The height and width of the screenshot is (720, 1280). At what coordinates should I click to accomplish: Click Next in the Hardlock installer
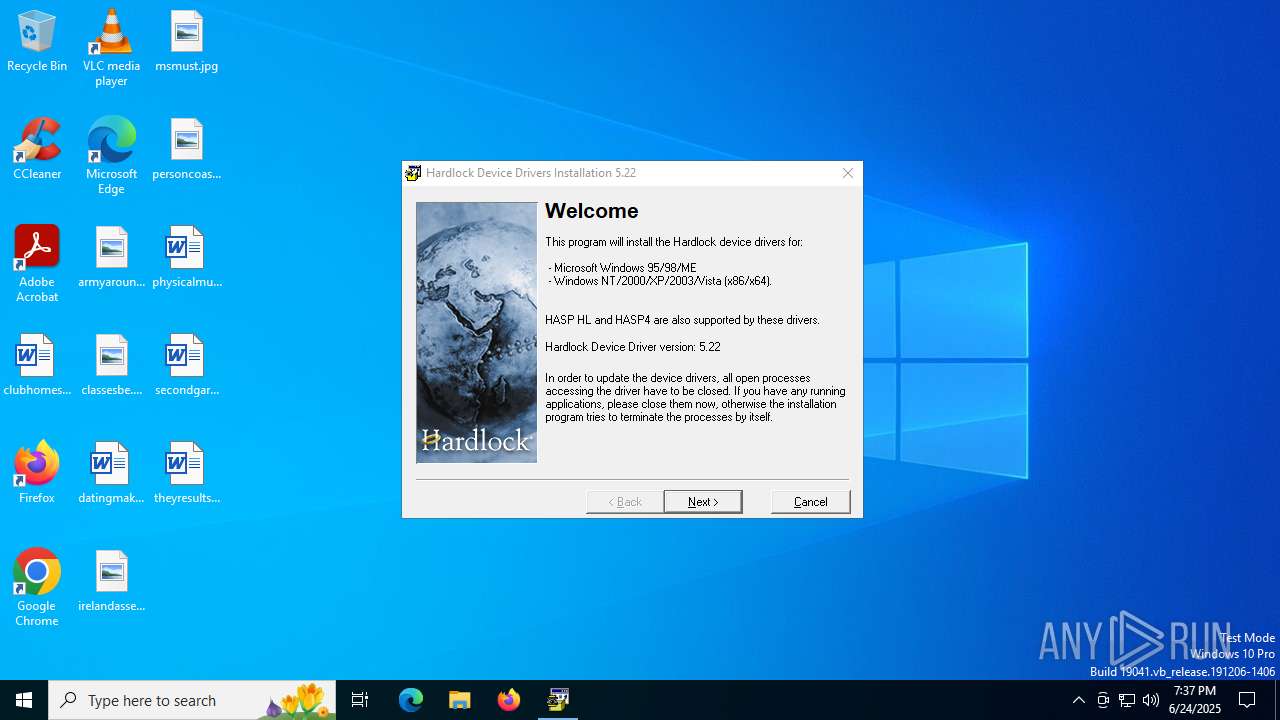tap(703, 501)
